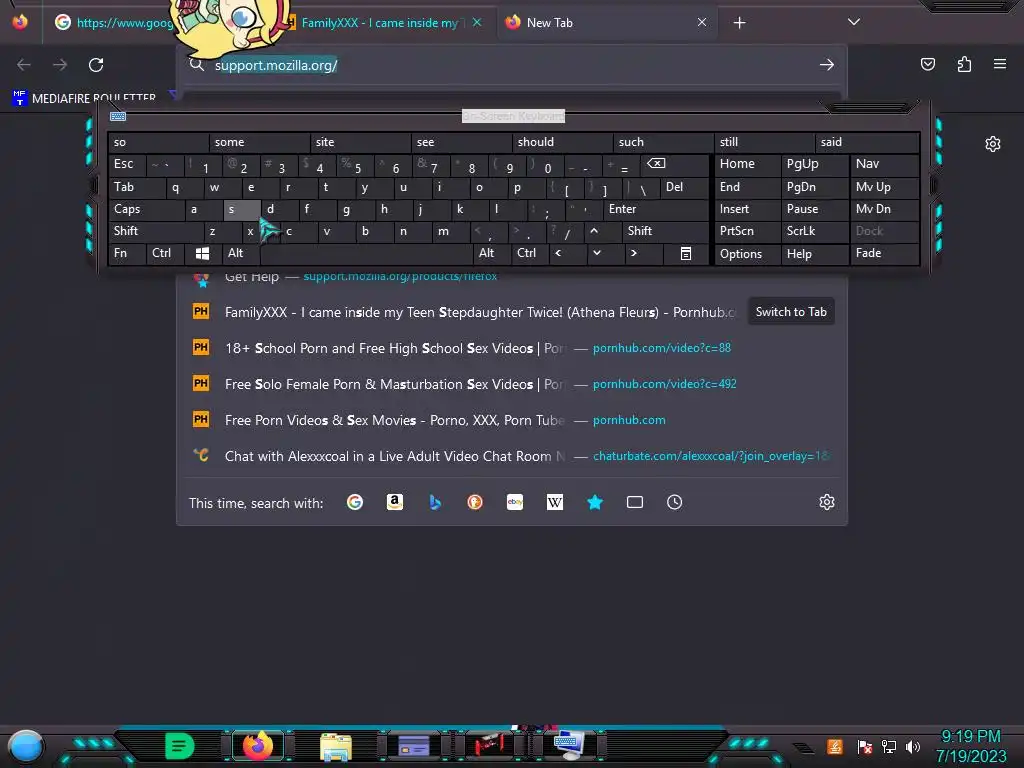Open new tab page settings gear
Viewport: 1024px width, 768px height.
tap(993, 144)
